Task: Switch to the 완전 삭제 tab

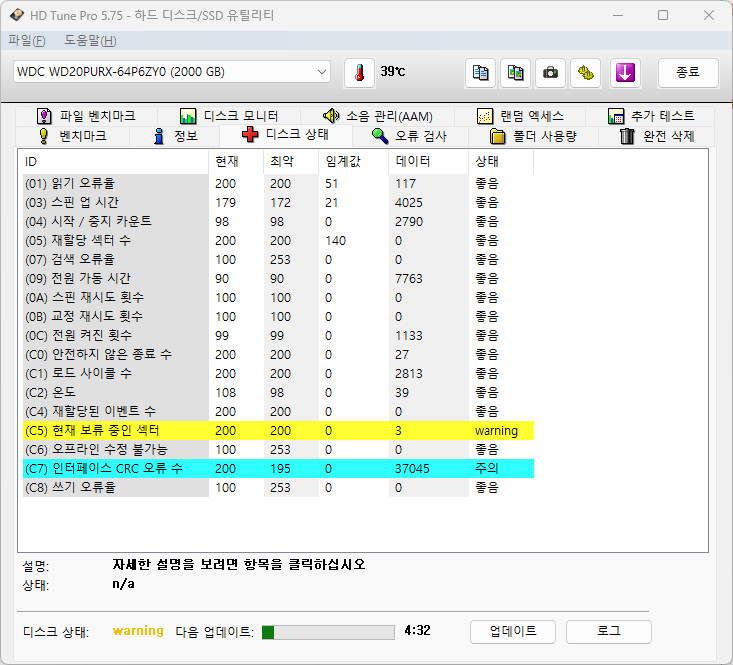Action: 656,136
